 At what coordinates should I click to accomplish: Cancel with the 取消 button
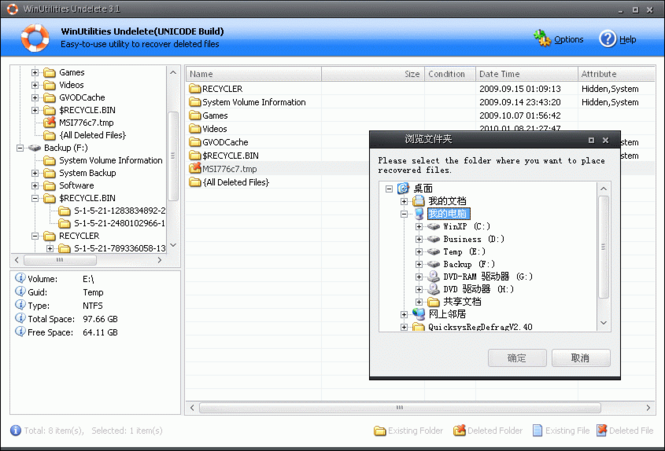point(581,358)
